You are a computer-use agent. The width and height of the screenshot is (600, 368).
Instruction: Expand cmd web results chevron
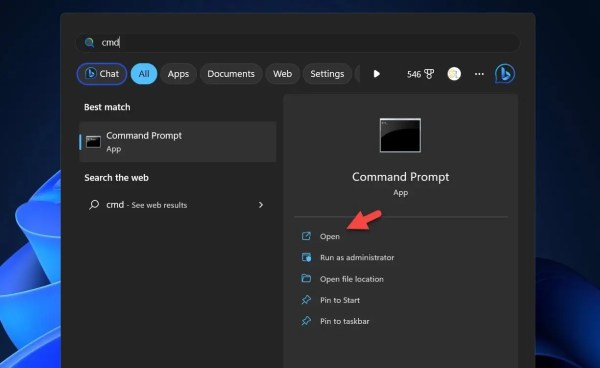261,205
